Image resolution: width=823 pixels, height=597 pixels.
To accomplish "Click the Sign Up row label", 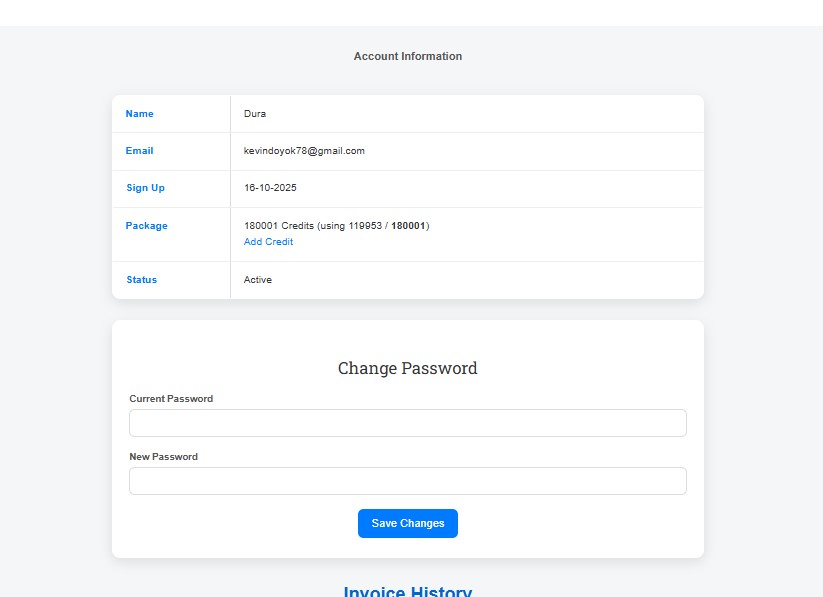I will tap(145, 188).
